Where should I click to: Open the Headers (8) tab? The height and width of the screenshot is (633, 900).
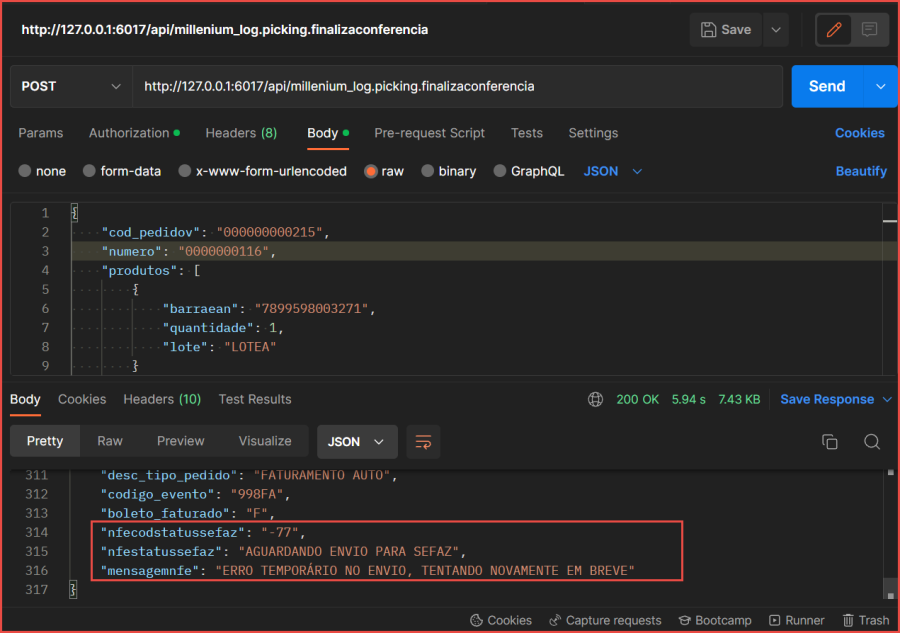241,133
